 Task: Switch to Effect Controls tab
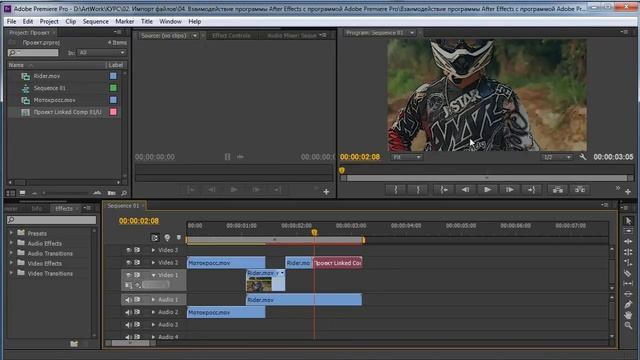tap(231, 36)
